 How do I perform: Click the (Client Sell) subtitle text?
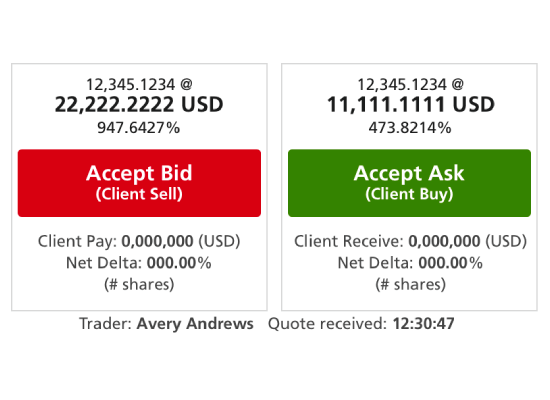[x=139, y=194]
